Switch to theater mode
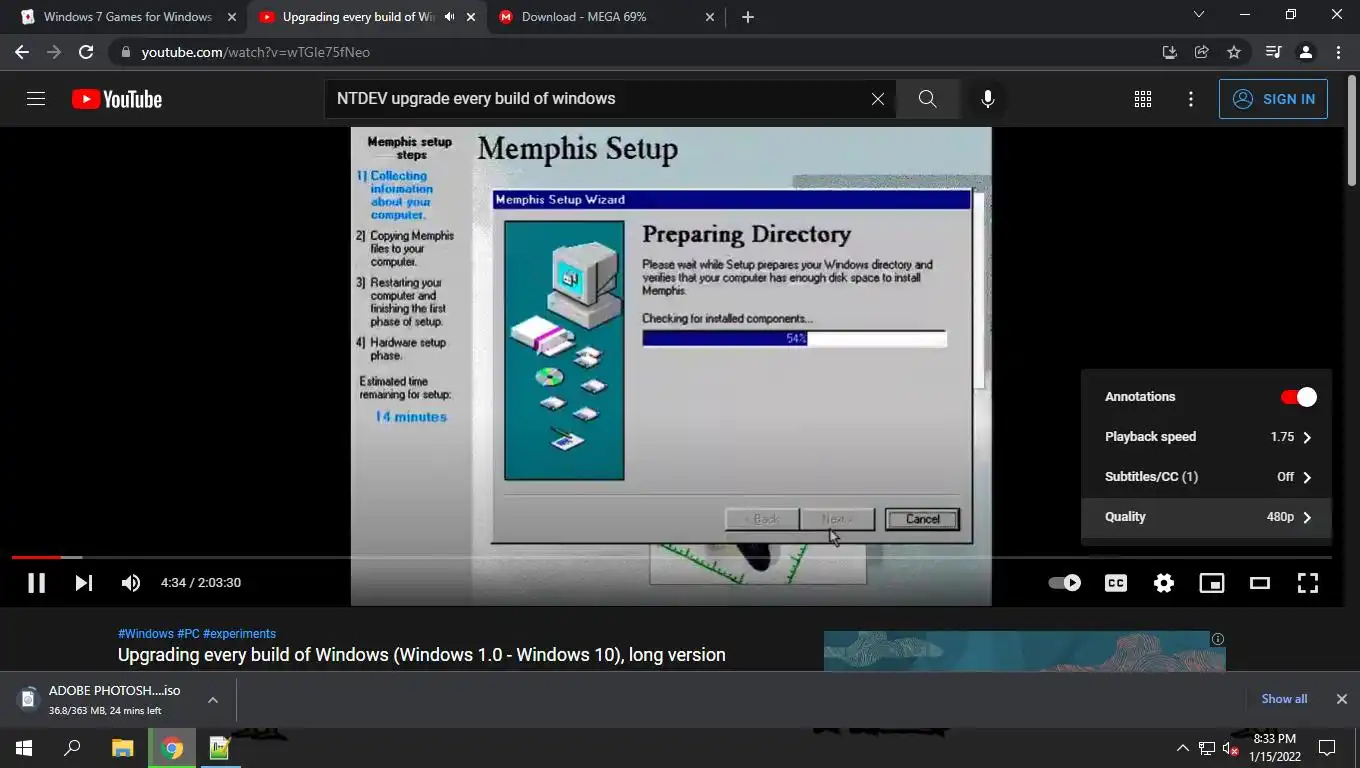 (1260, 582)
